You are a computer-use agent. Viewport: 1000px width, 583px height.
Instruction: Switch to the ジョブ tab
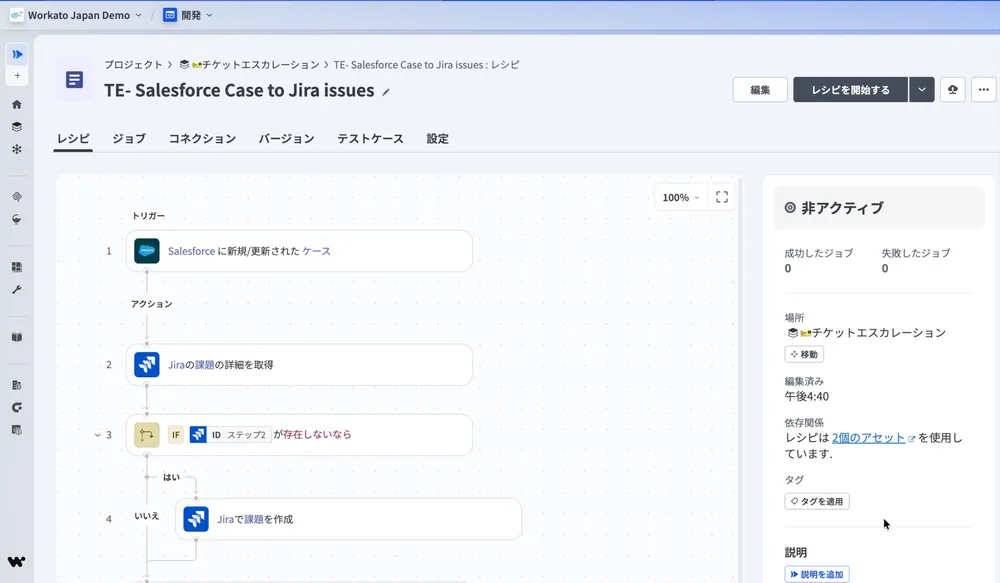click(129, 138)
